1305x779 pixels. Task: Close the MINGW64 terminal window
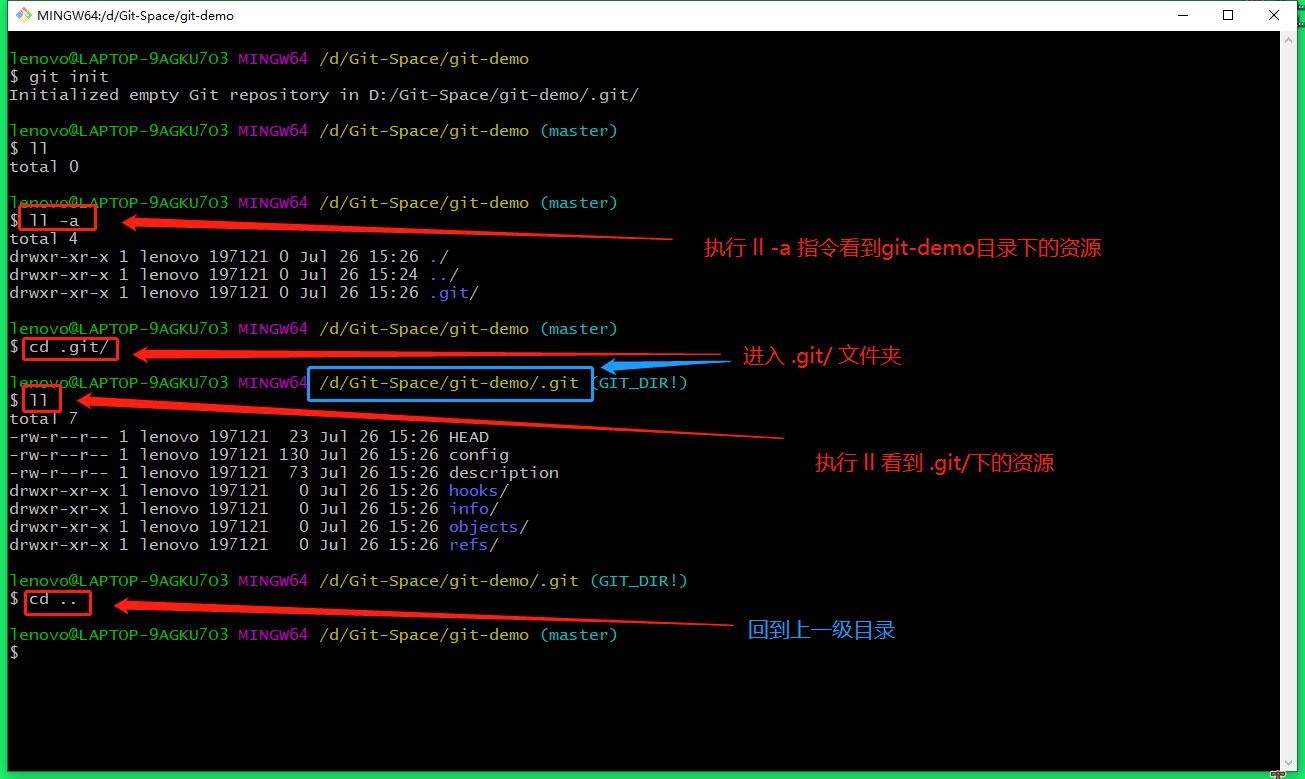click(1274, 15)
